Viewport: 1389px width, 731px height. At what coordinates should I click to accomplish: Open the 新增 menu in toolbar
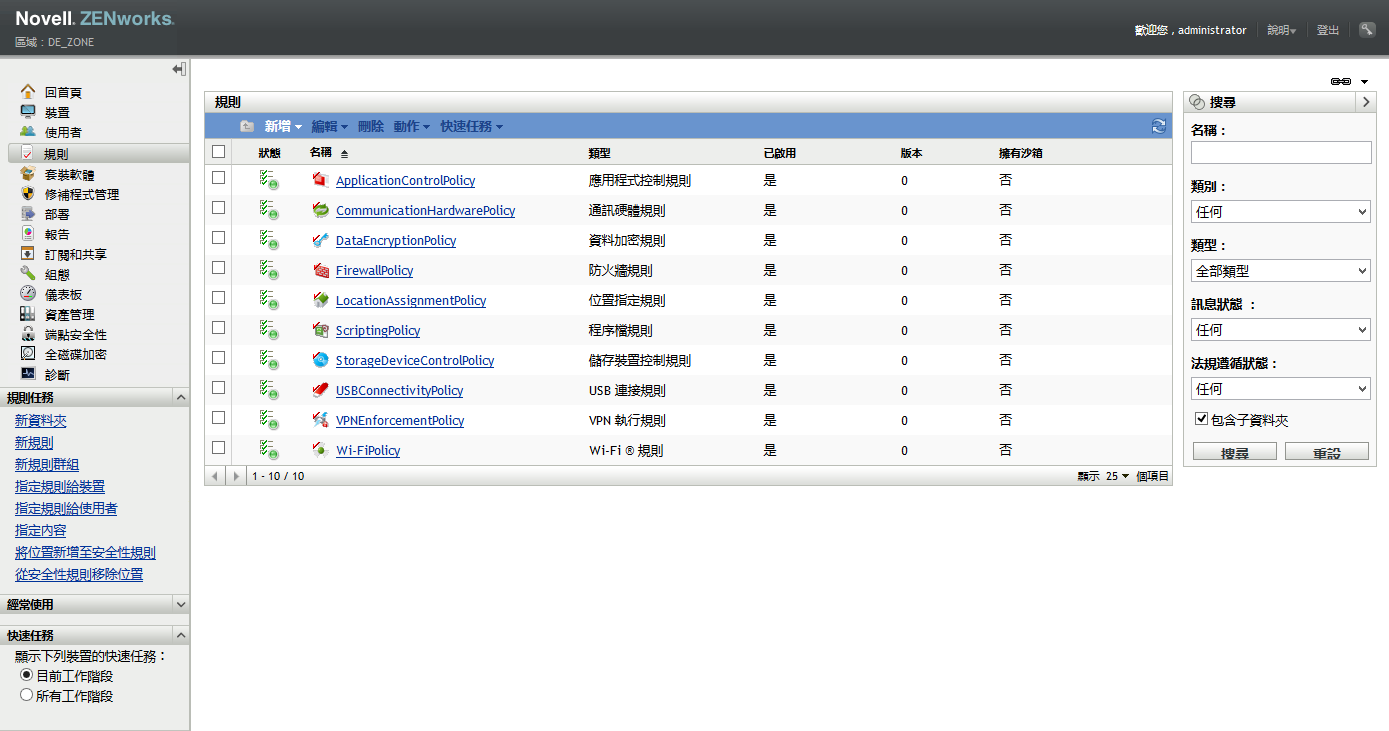coord(283,126)
